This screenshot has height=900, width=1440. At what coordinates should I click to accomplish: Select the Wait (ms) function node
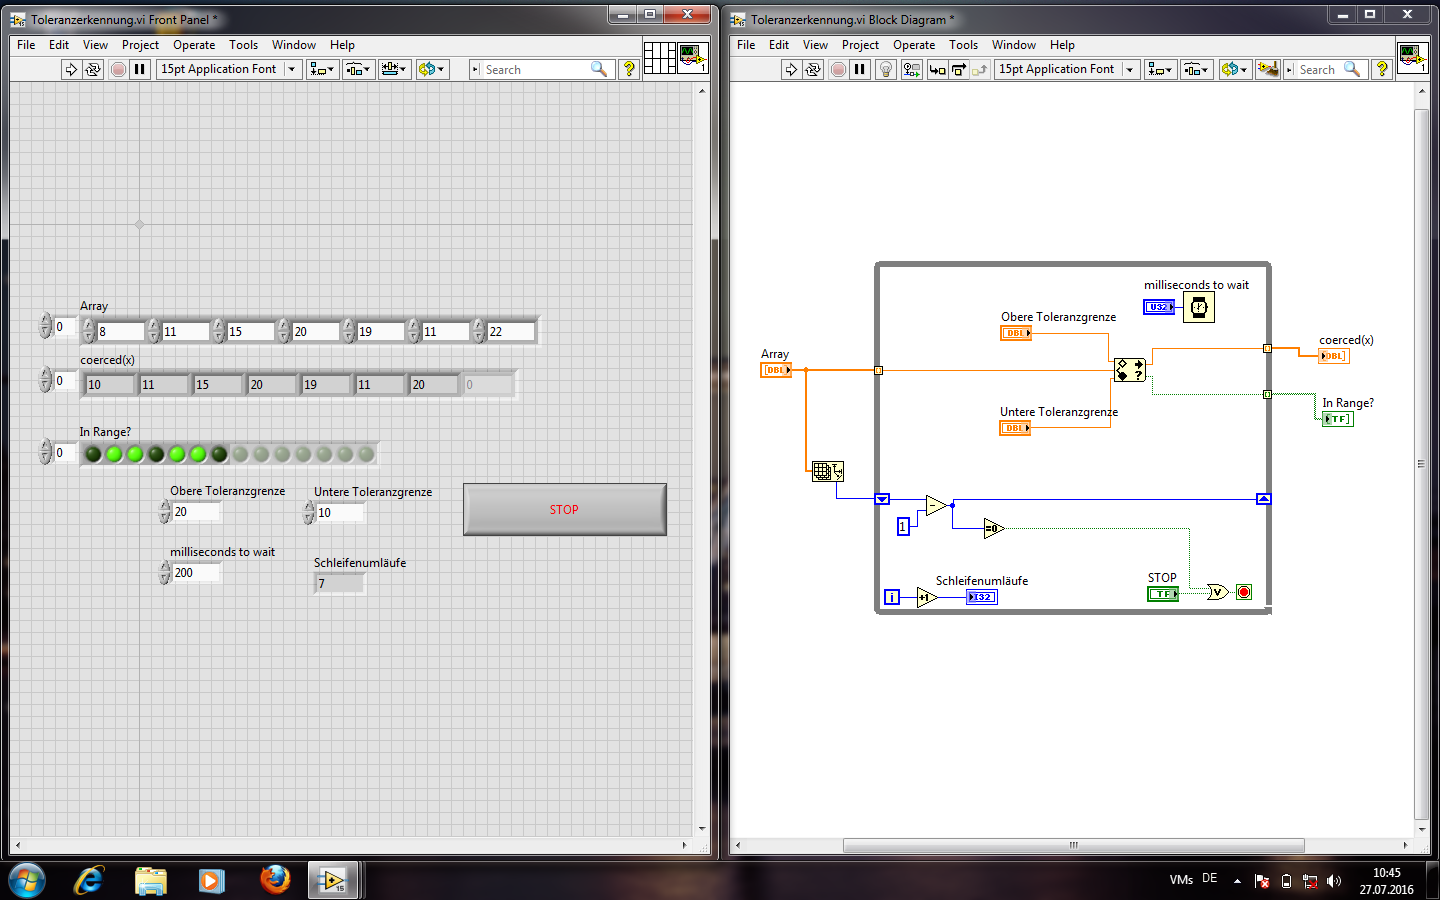coord(1199,308)
